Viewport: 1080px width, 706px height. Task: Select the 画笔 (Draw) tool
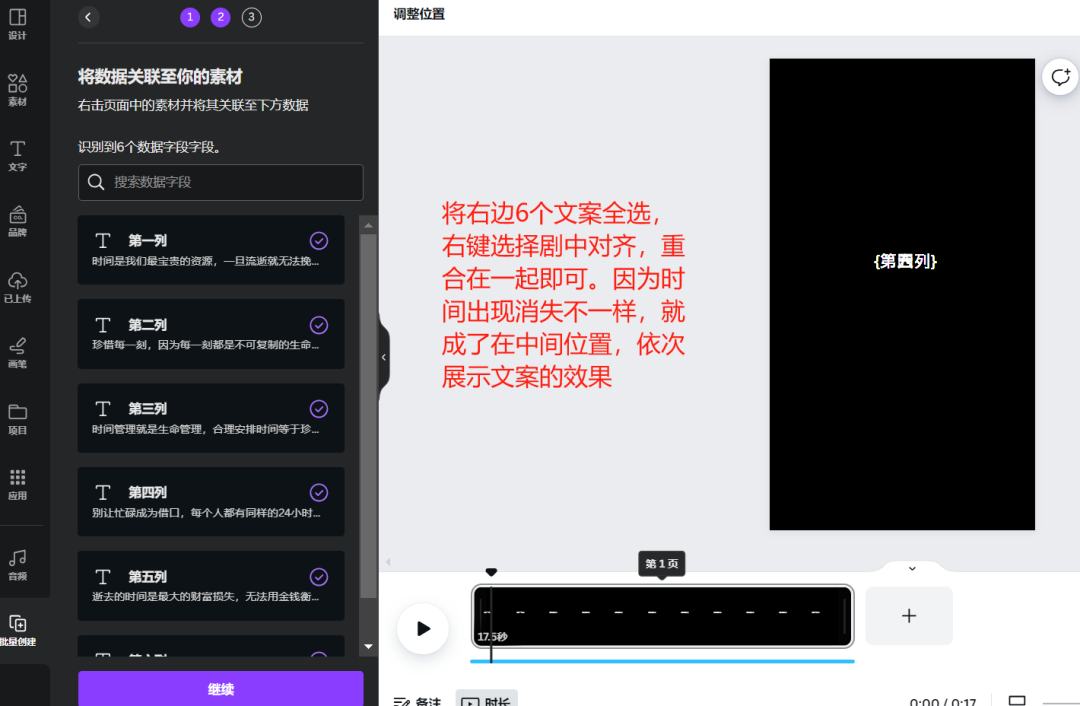[x=17, y=355]
